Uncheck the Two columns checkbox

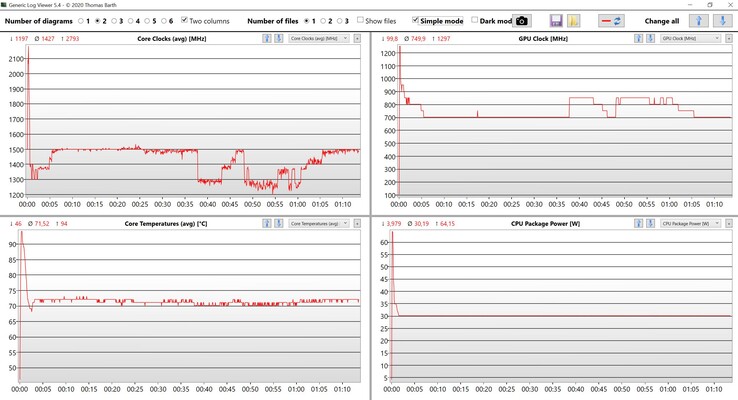(184, 20)
